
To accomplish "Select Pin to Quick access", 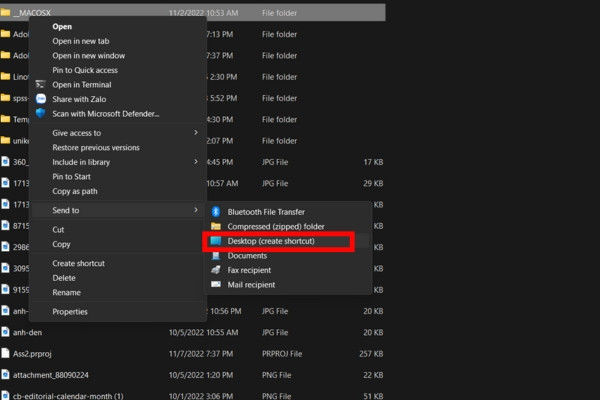I will pos(85,70).
